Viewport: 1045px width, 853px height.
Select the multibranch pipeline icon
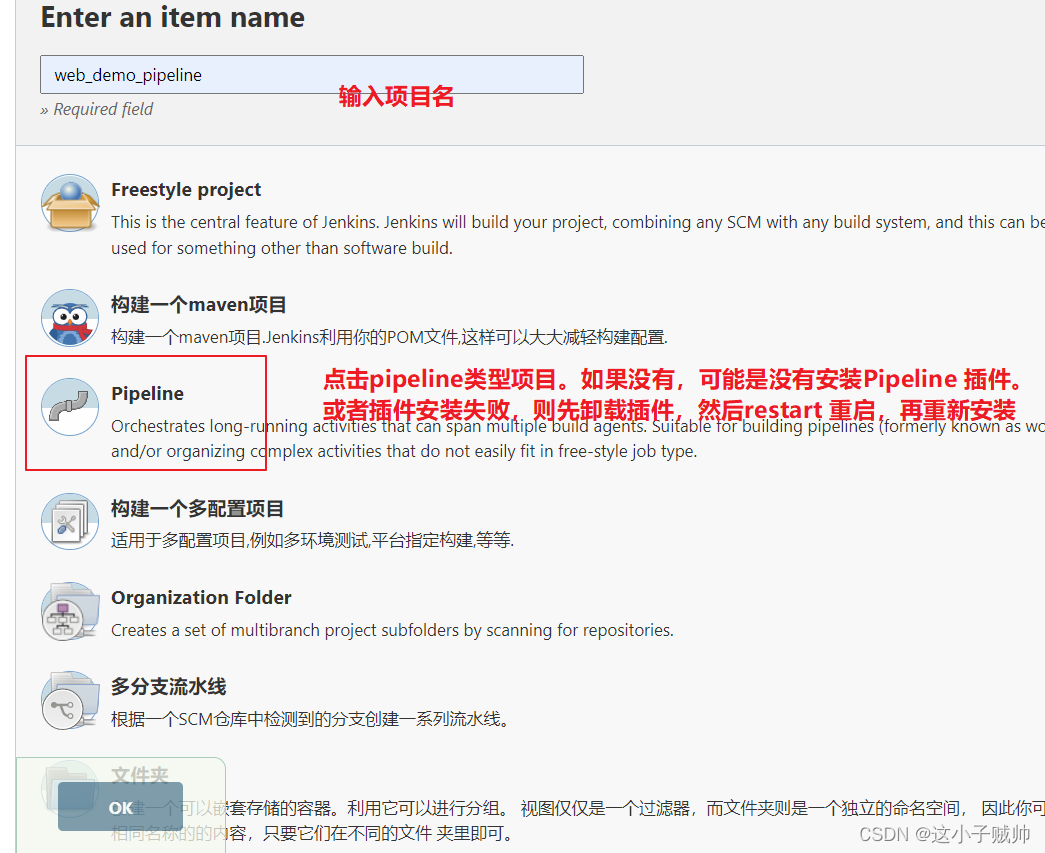(x=70, y=700)
